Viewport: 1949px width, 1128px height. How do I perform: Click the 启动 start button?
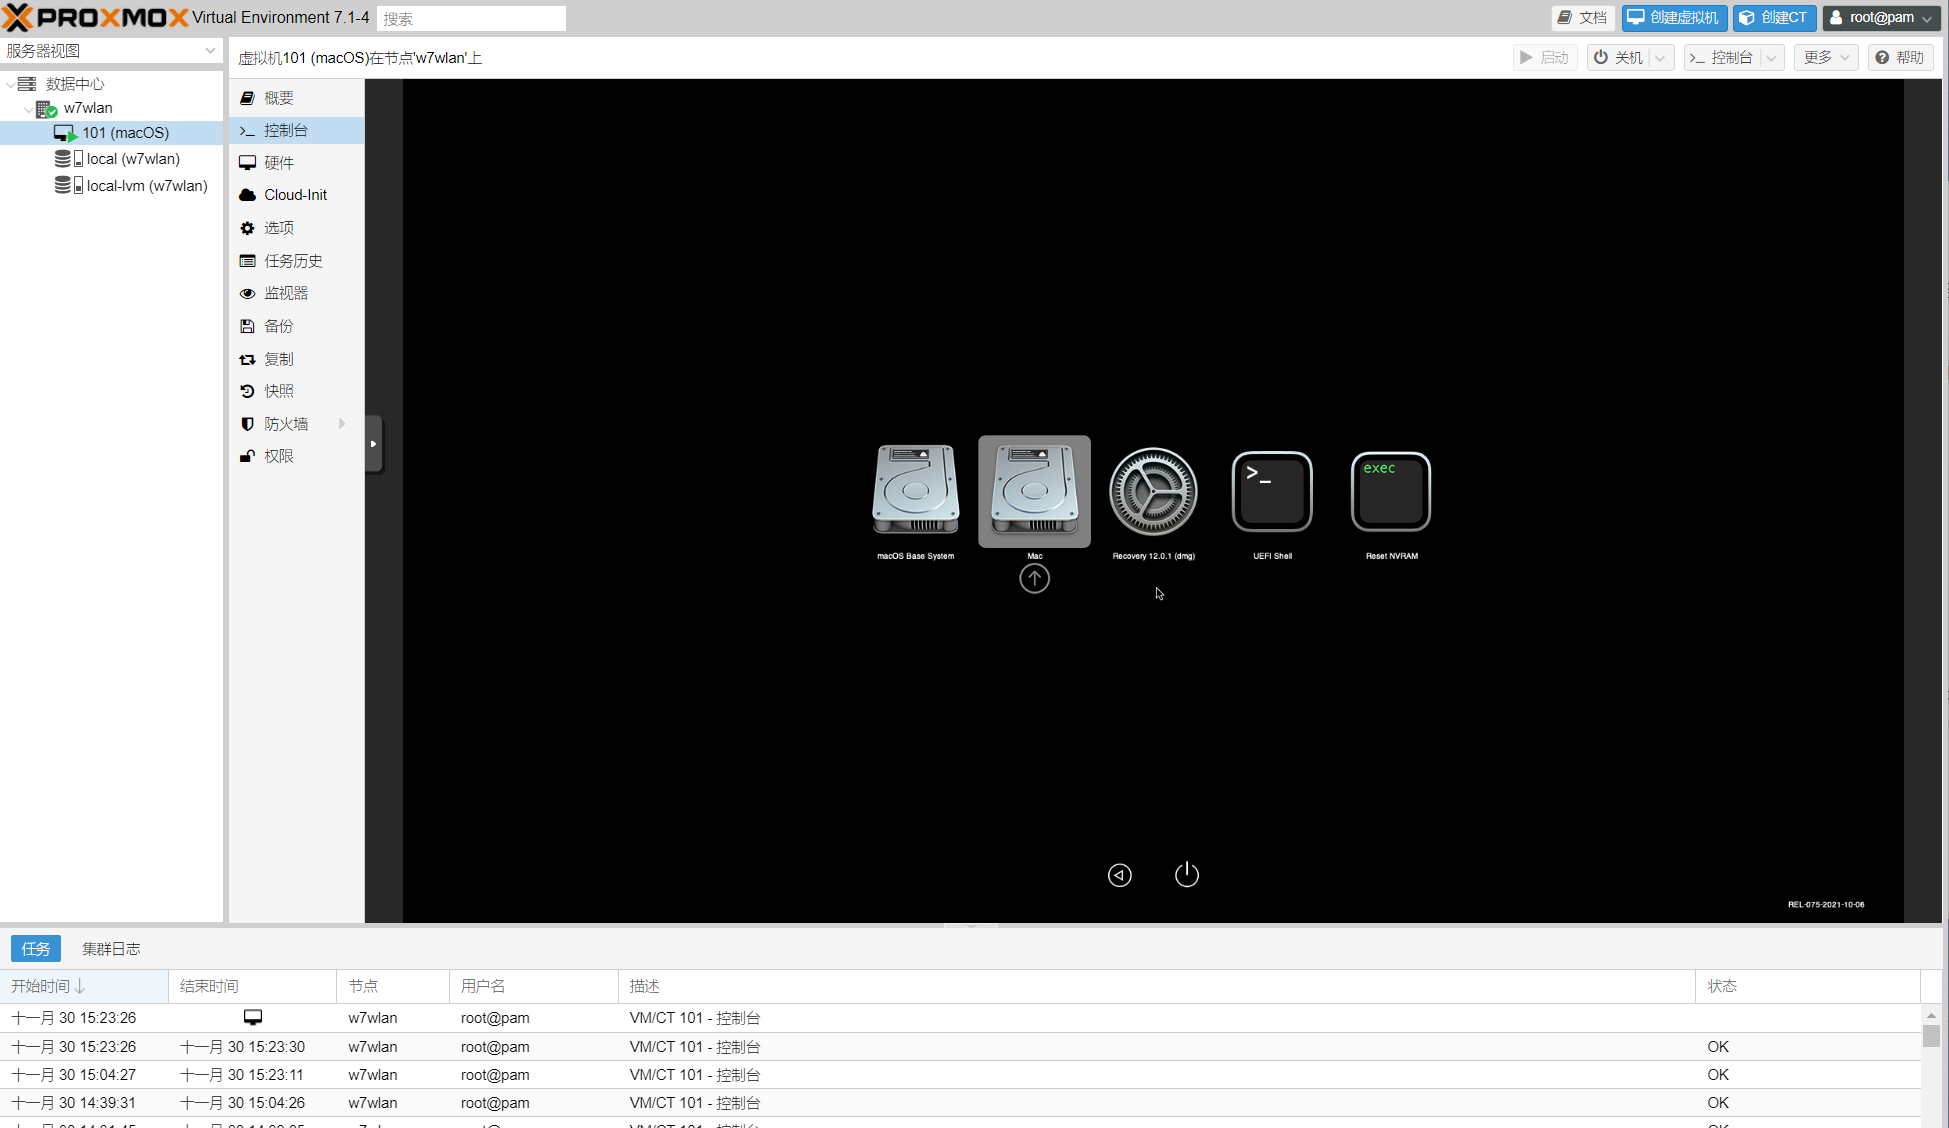coord(1545,58)
